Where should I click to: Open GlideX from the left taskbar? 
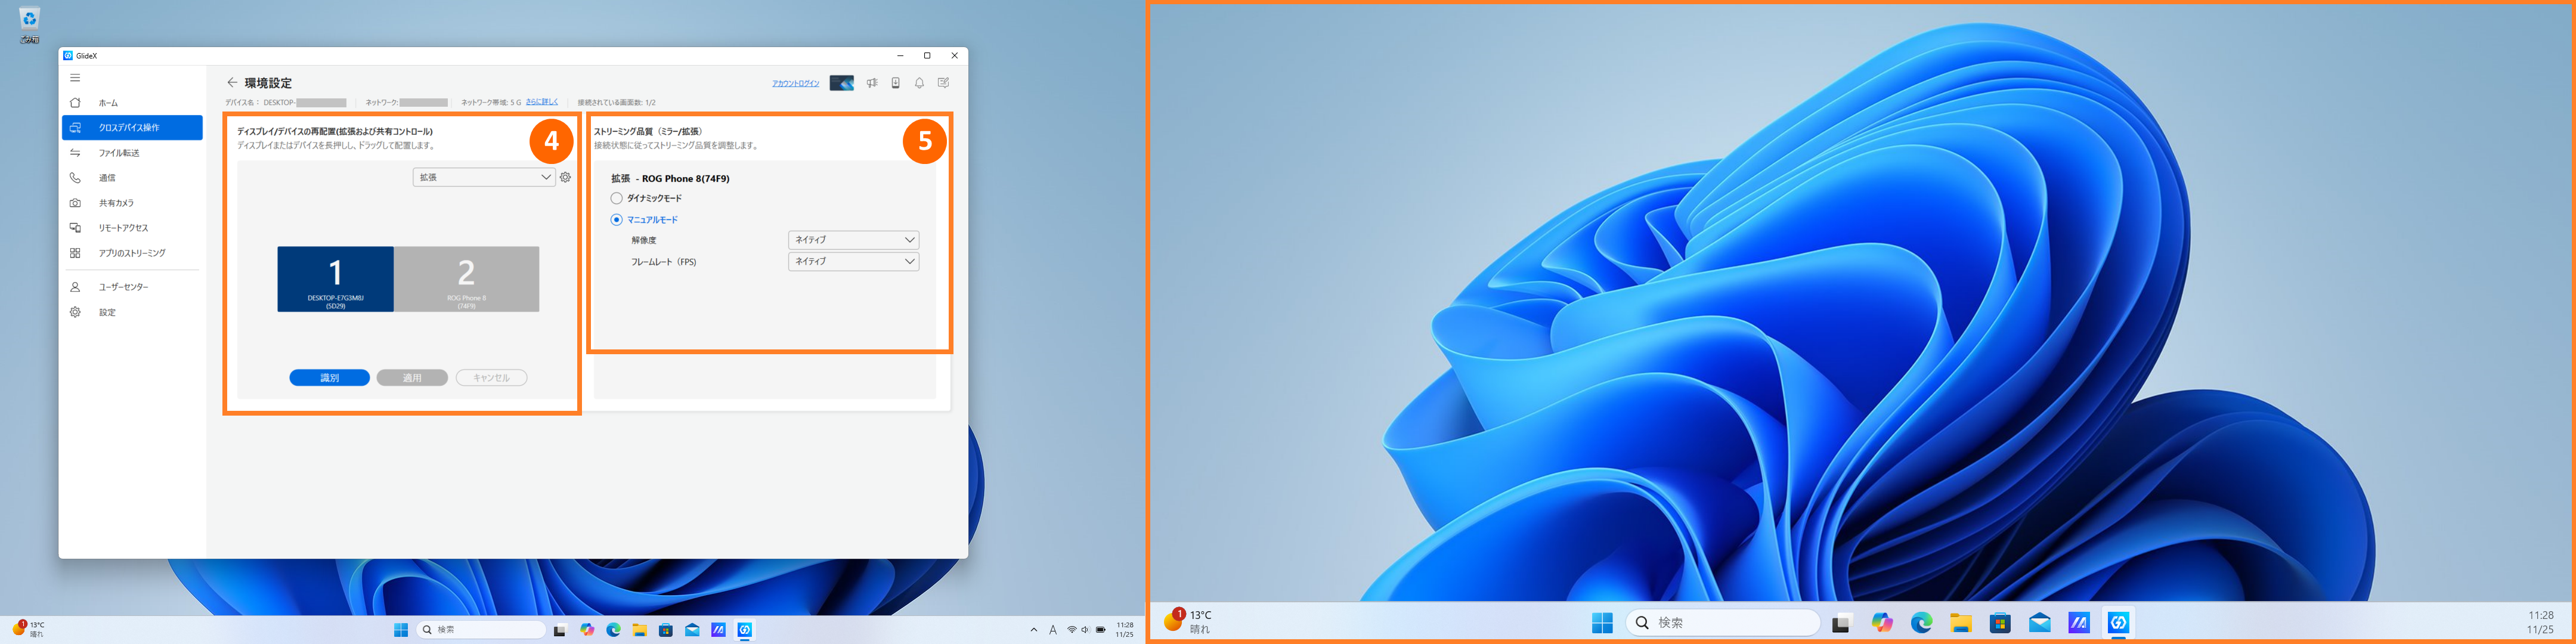pos(745,630)
